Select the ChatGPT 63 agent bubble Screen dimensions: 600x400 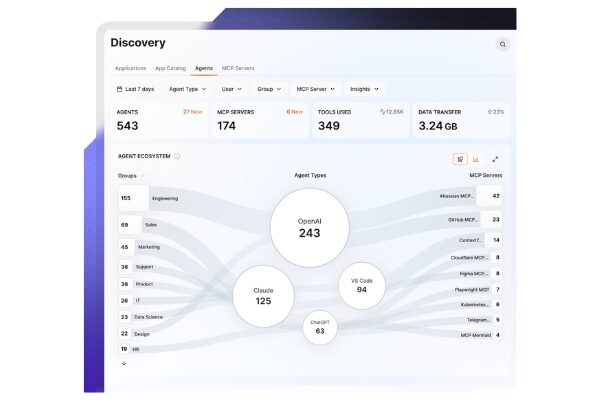tap(320, 327)
